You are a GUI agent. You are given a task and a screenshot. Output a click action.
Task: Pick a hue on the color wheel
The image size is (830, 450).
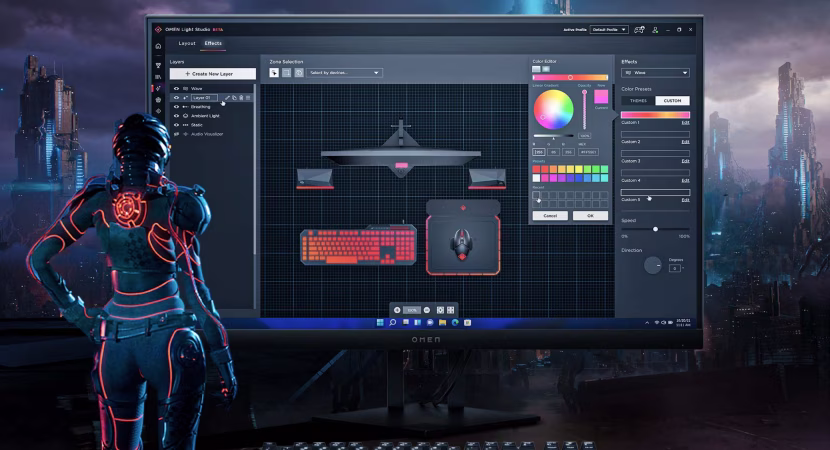pos(553,110)
